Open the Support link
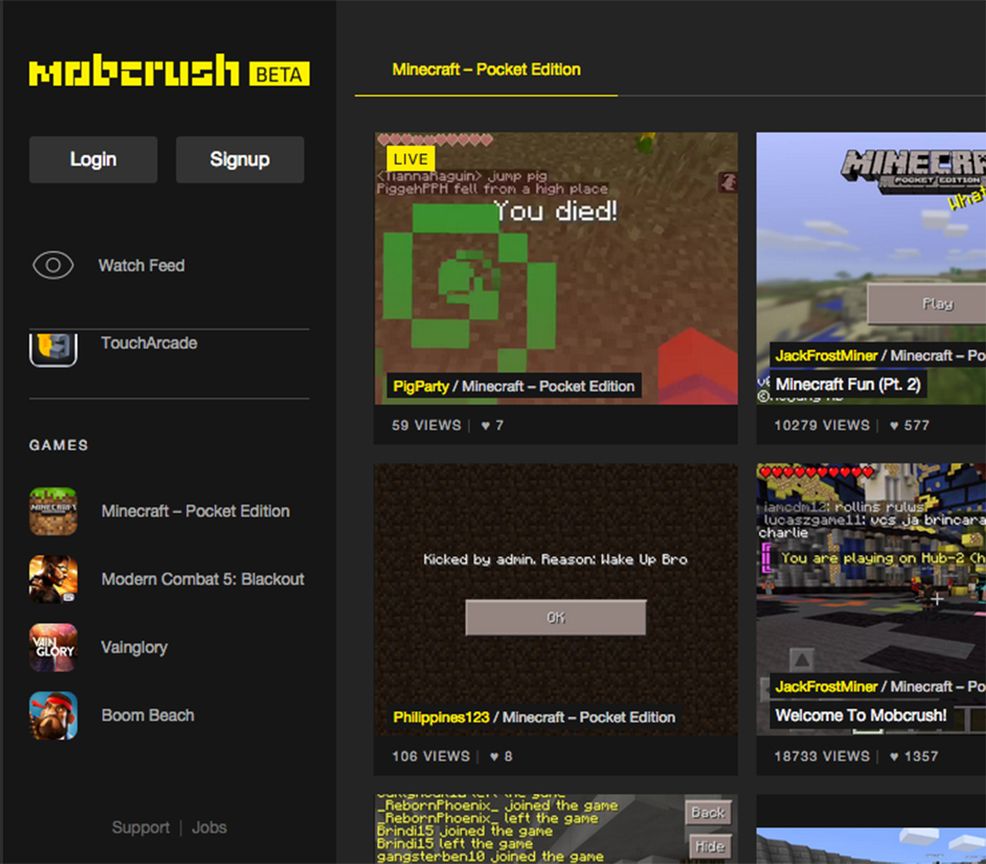The width and height of the screenshot is (986, 864). (140, 828)
